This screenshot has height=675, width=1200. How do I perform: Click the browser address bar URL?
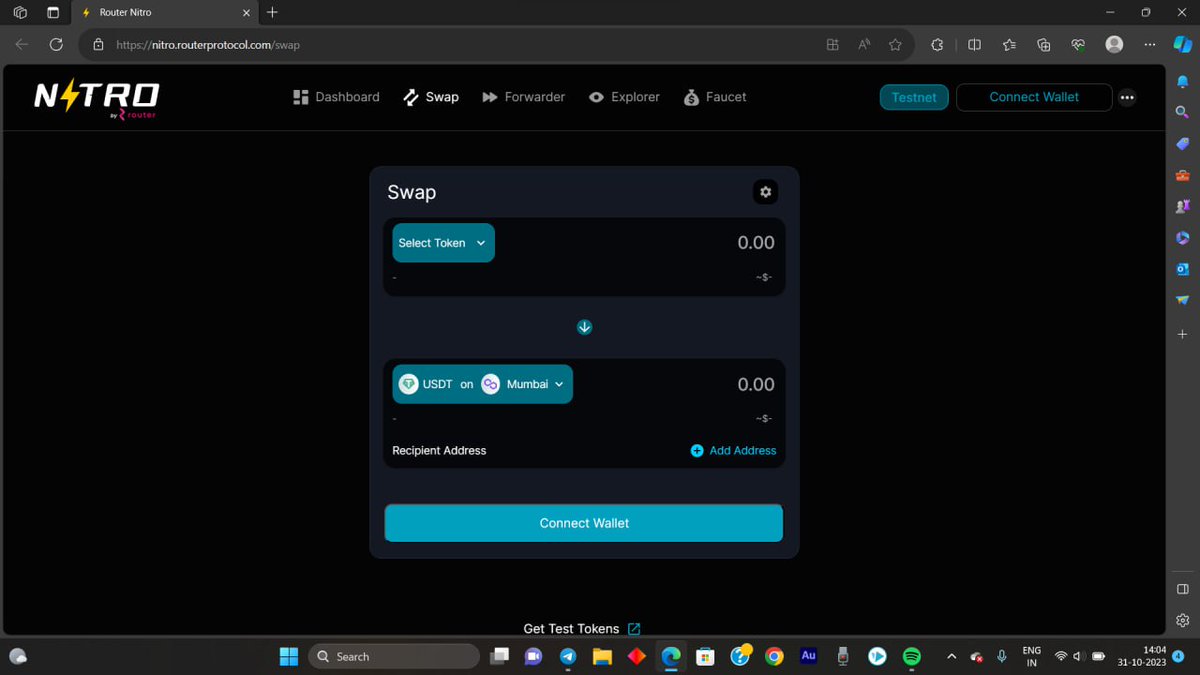(208, 45)
